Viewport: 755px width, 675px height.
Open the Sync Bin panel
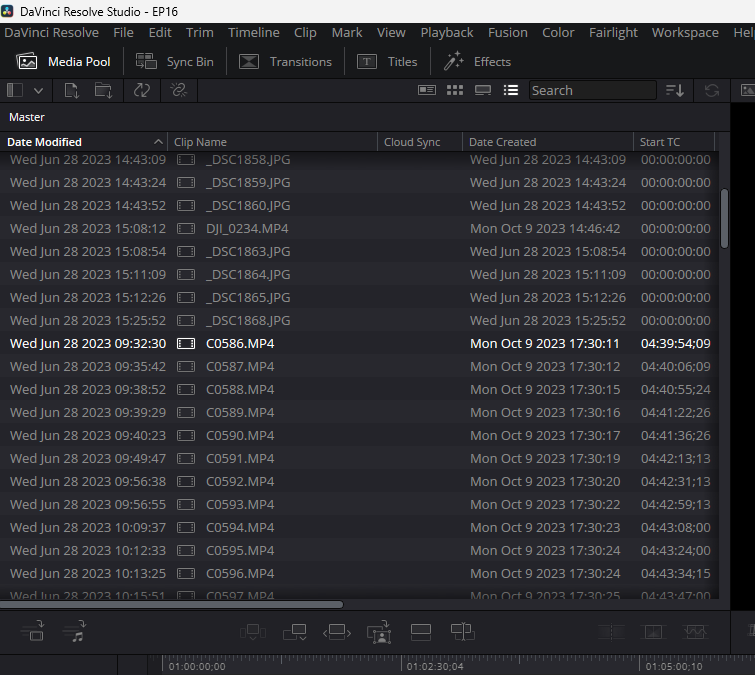[x=174, y=62]
